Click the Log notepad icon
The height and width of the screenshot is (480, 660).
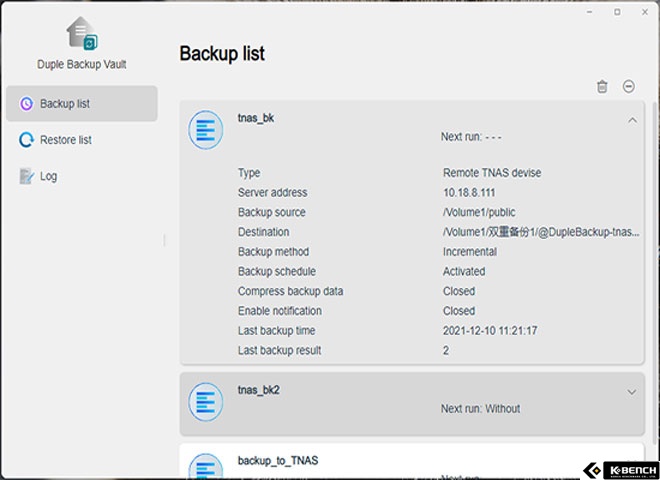pos(27,176)
